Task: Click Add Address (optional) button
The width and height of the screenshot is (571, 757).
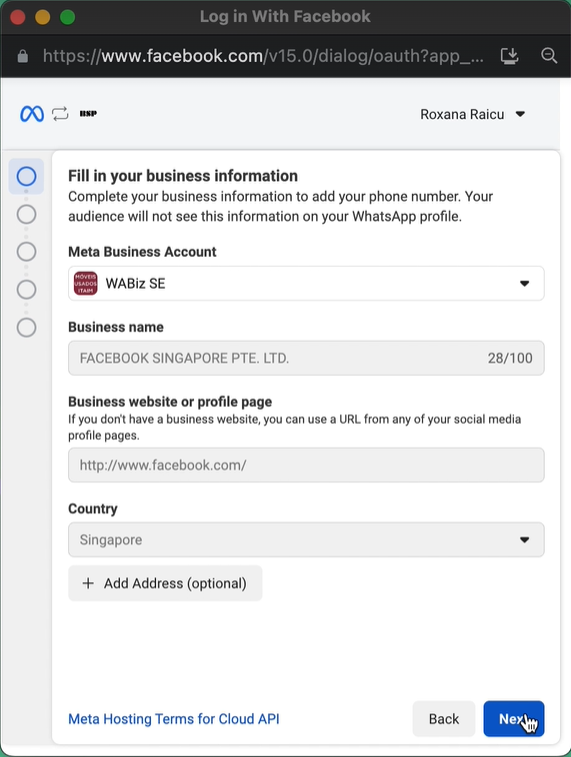Action: [165, 583]
